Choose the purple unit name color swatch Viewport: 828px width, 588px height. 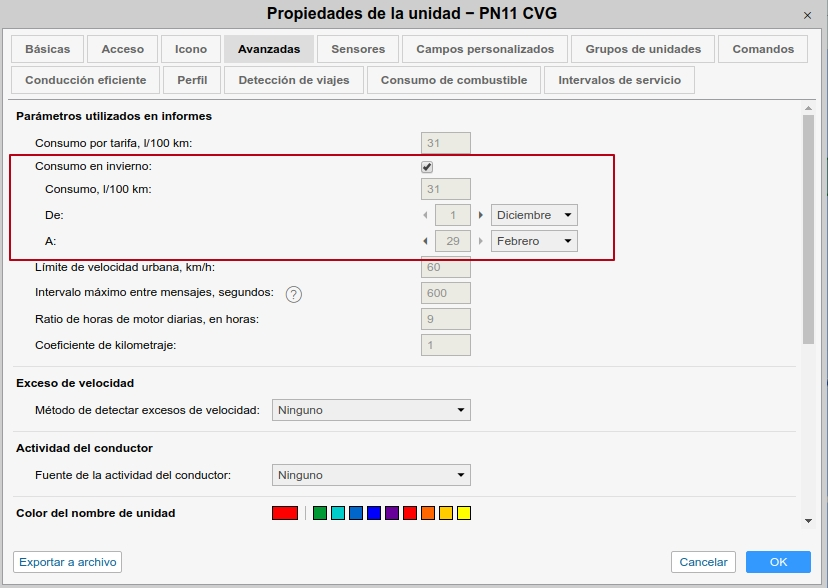coord(392,513)
